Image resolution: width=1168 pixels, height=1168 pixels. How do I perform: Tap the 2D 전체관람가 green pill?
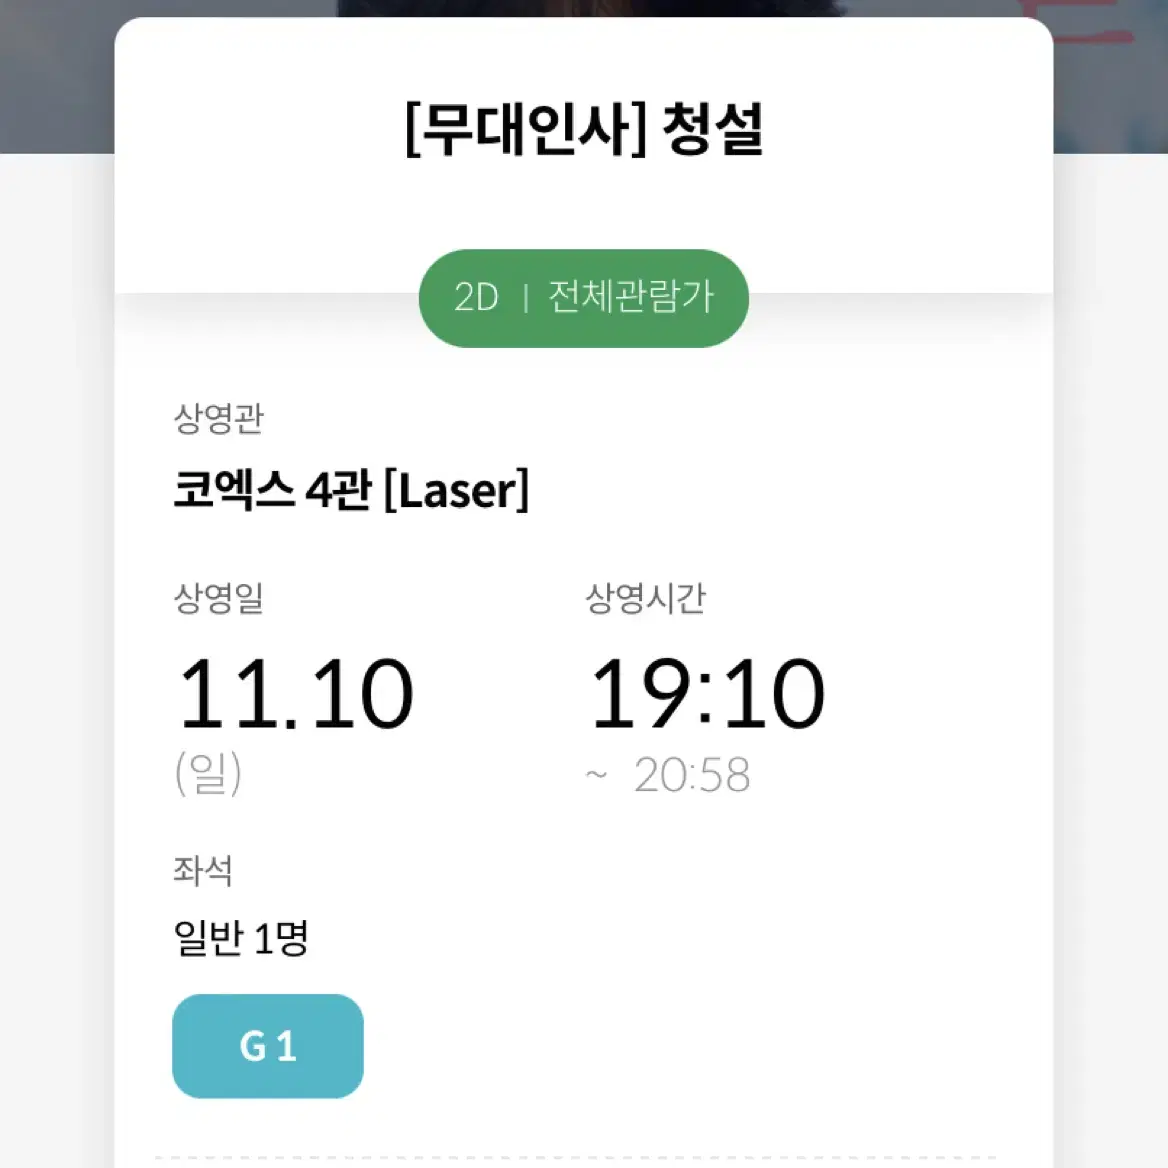click(x=583, y=298)
